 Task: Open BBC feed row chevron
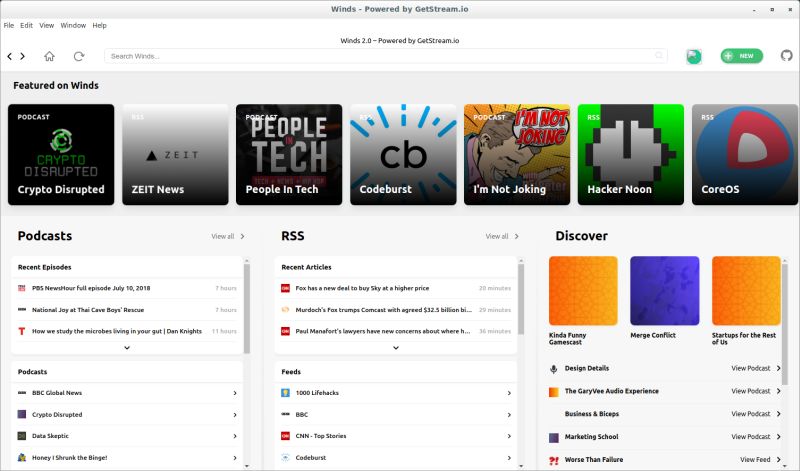click(509, 415)
